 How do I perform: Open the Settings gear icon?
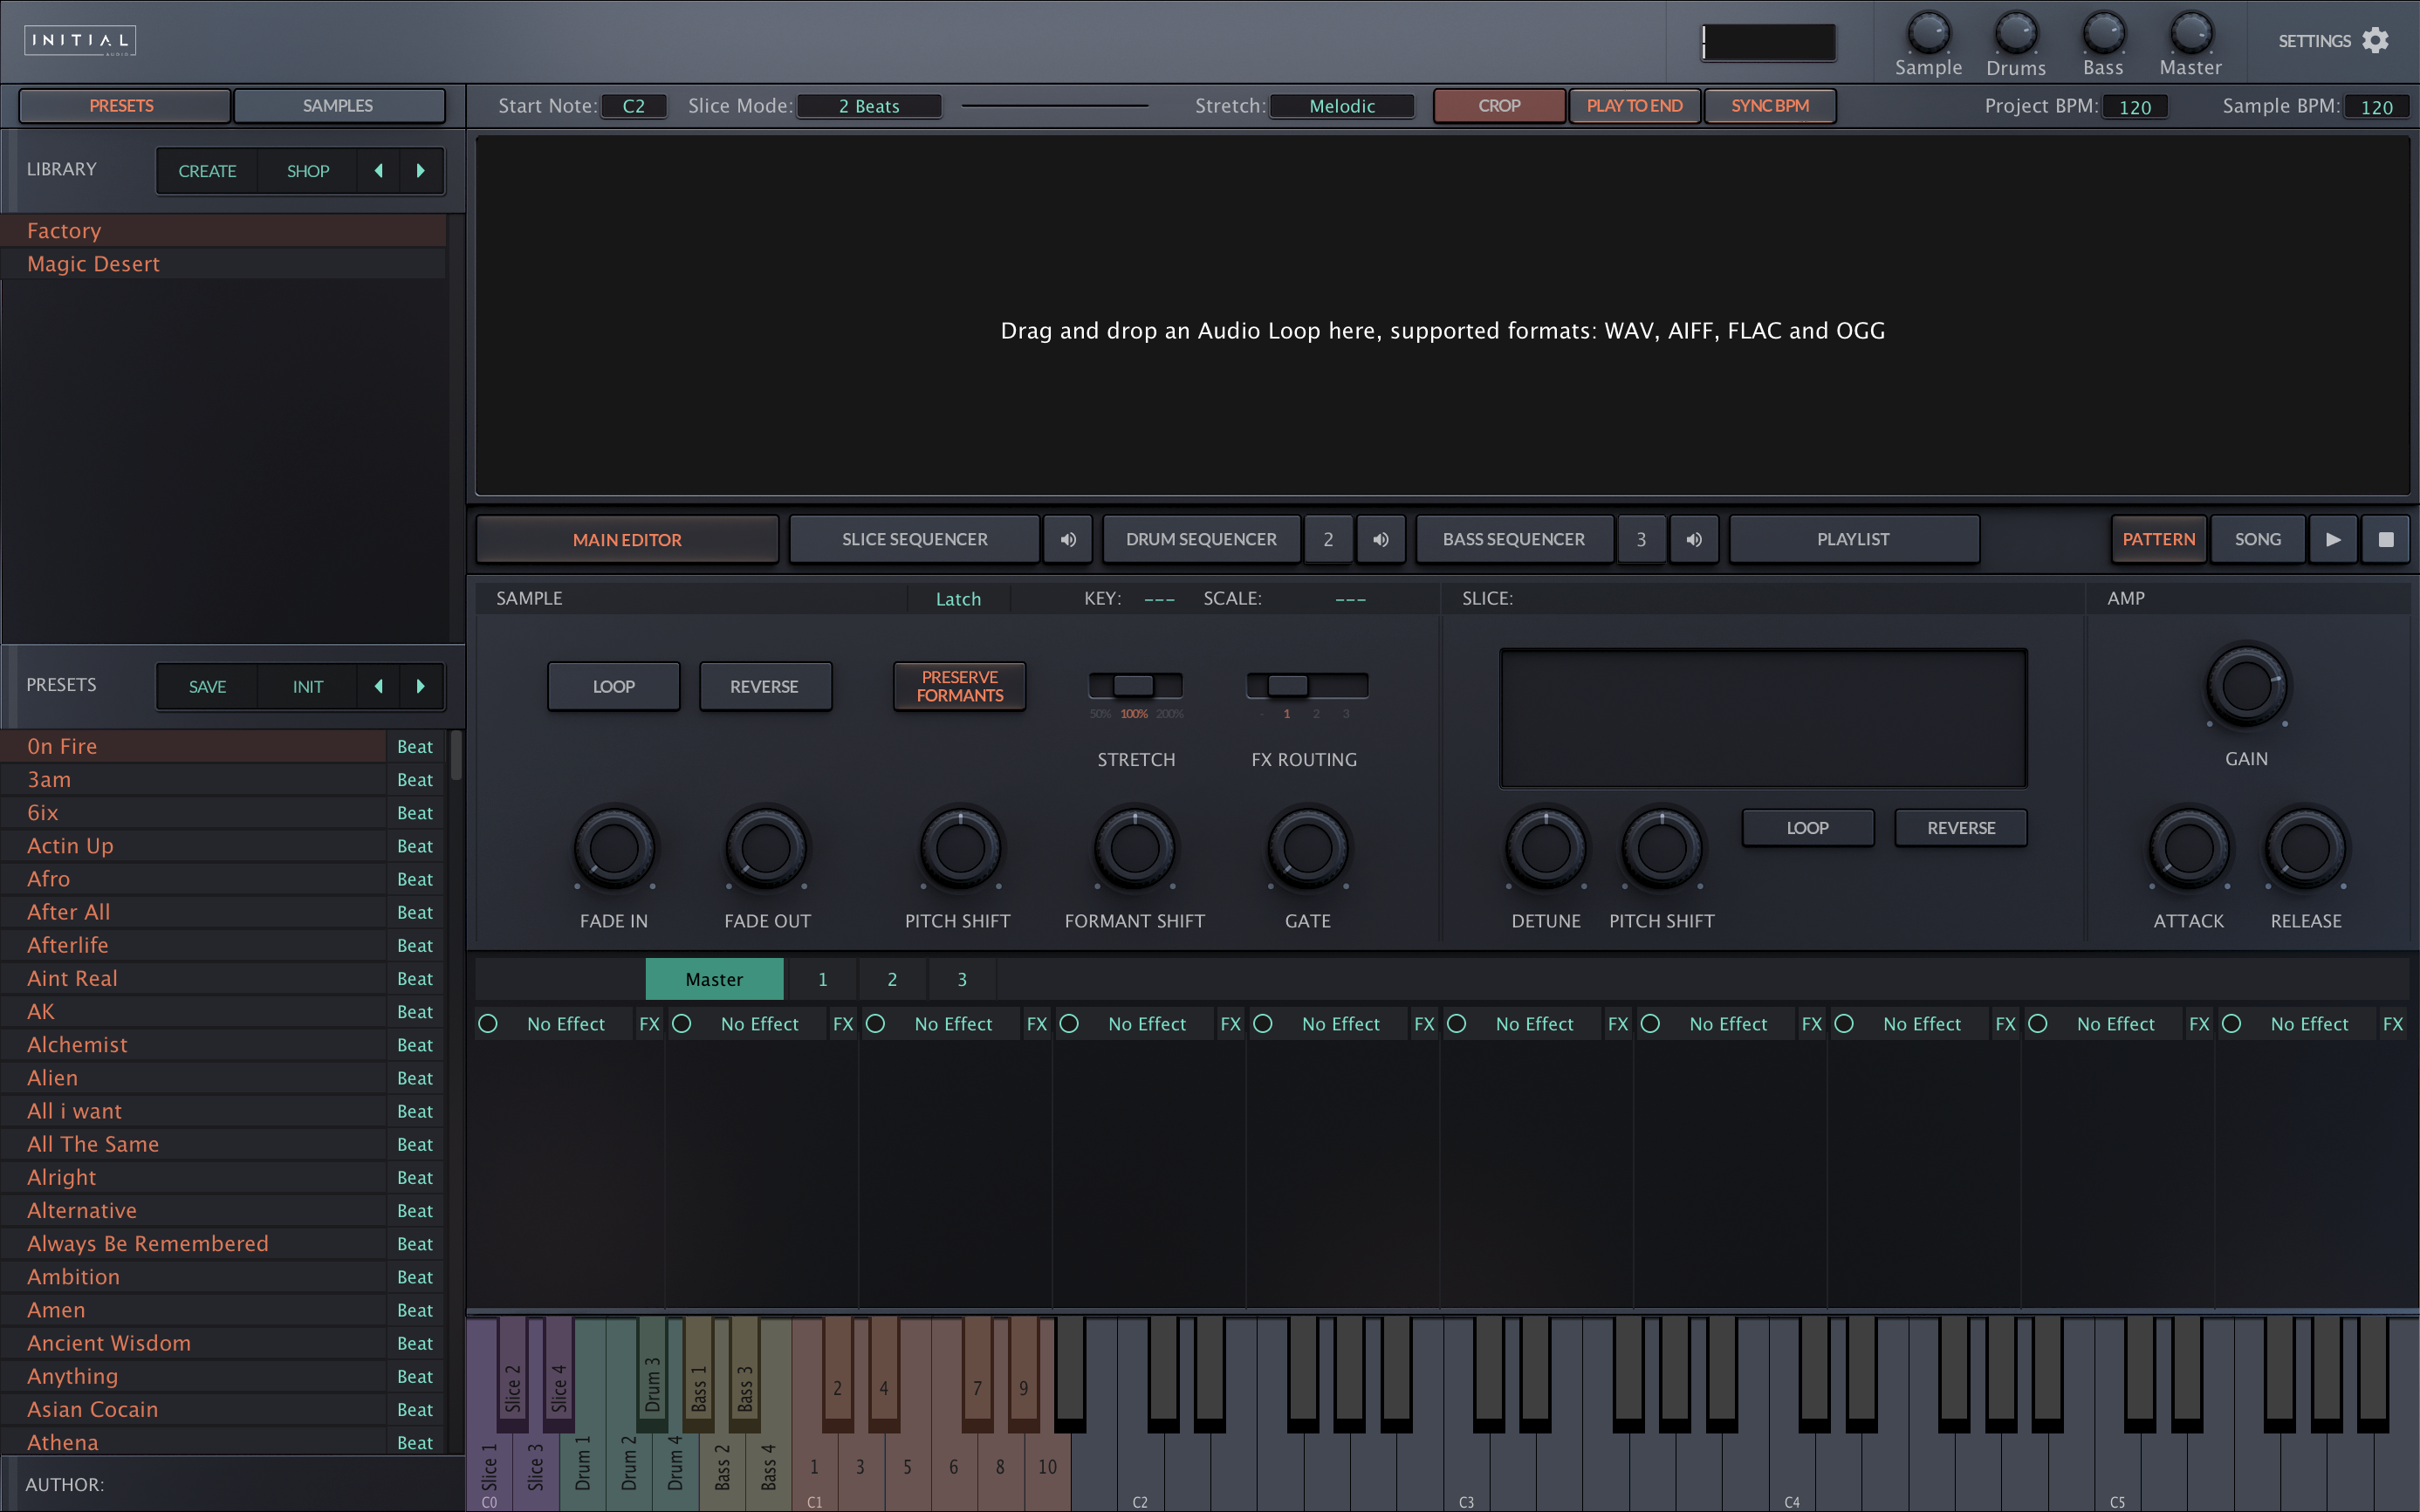click(2375, 40)
